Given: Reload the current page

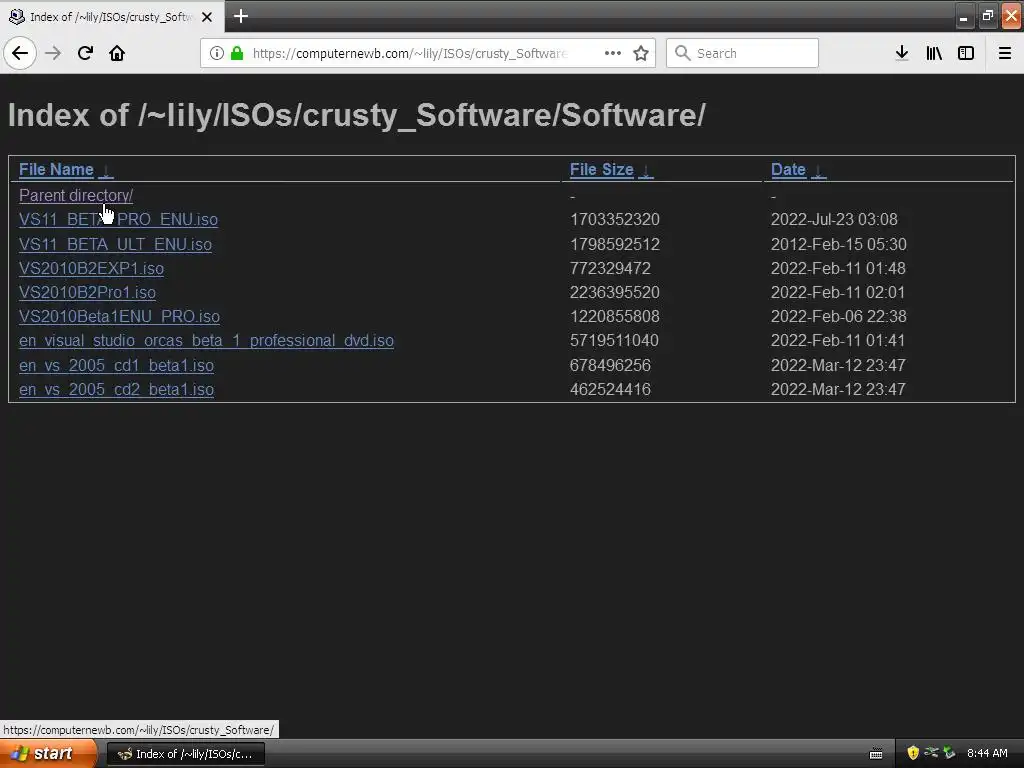Looking at the screenshot, I should pyautogui.click(x=85, y=53).
